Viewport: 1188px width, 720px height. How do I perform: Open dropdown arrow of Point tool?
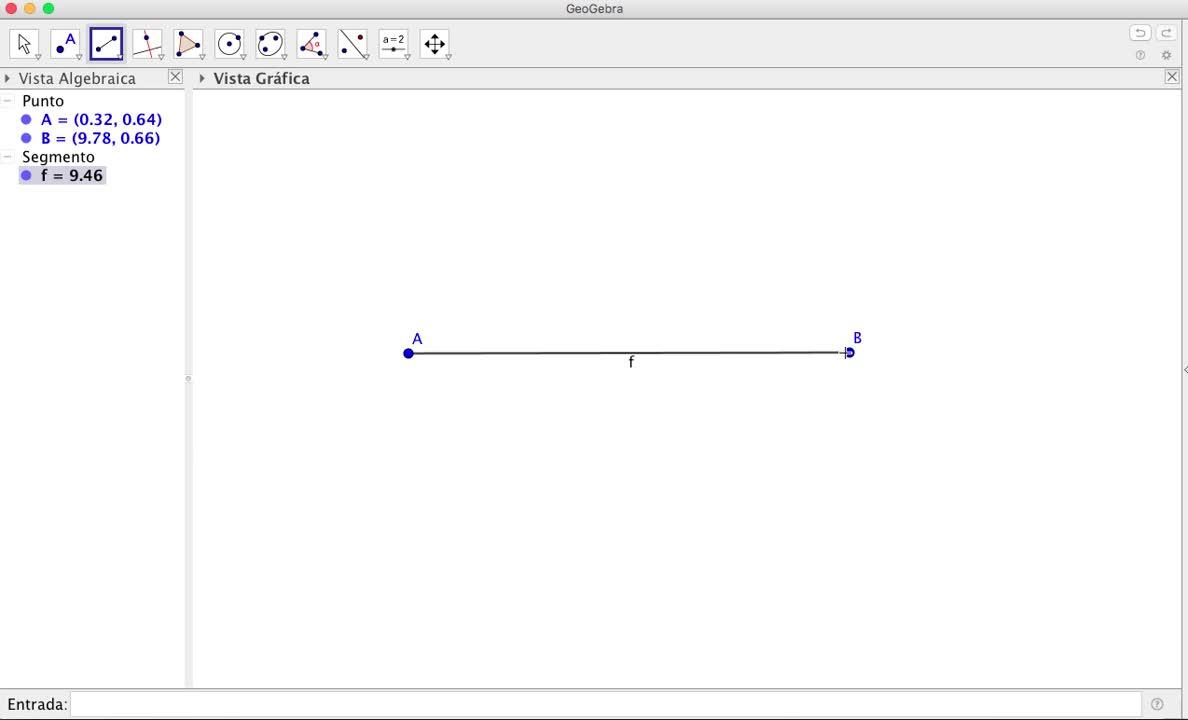(78, 57)
